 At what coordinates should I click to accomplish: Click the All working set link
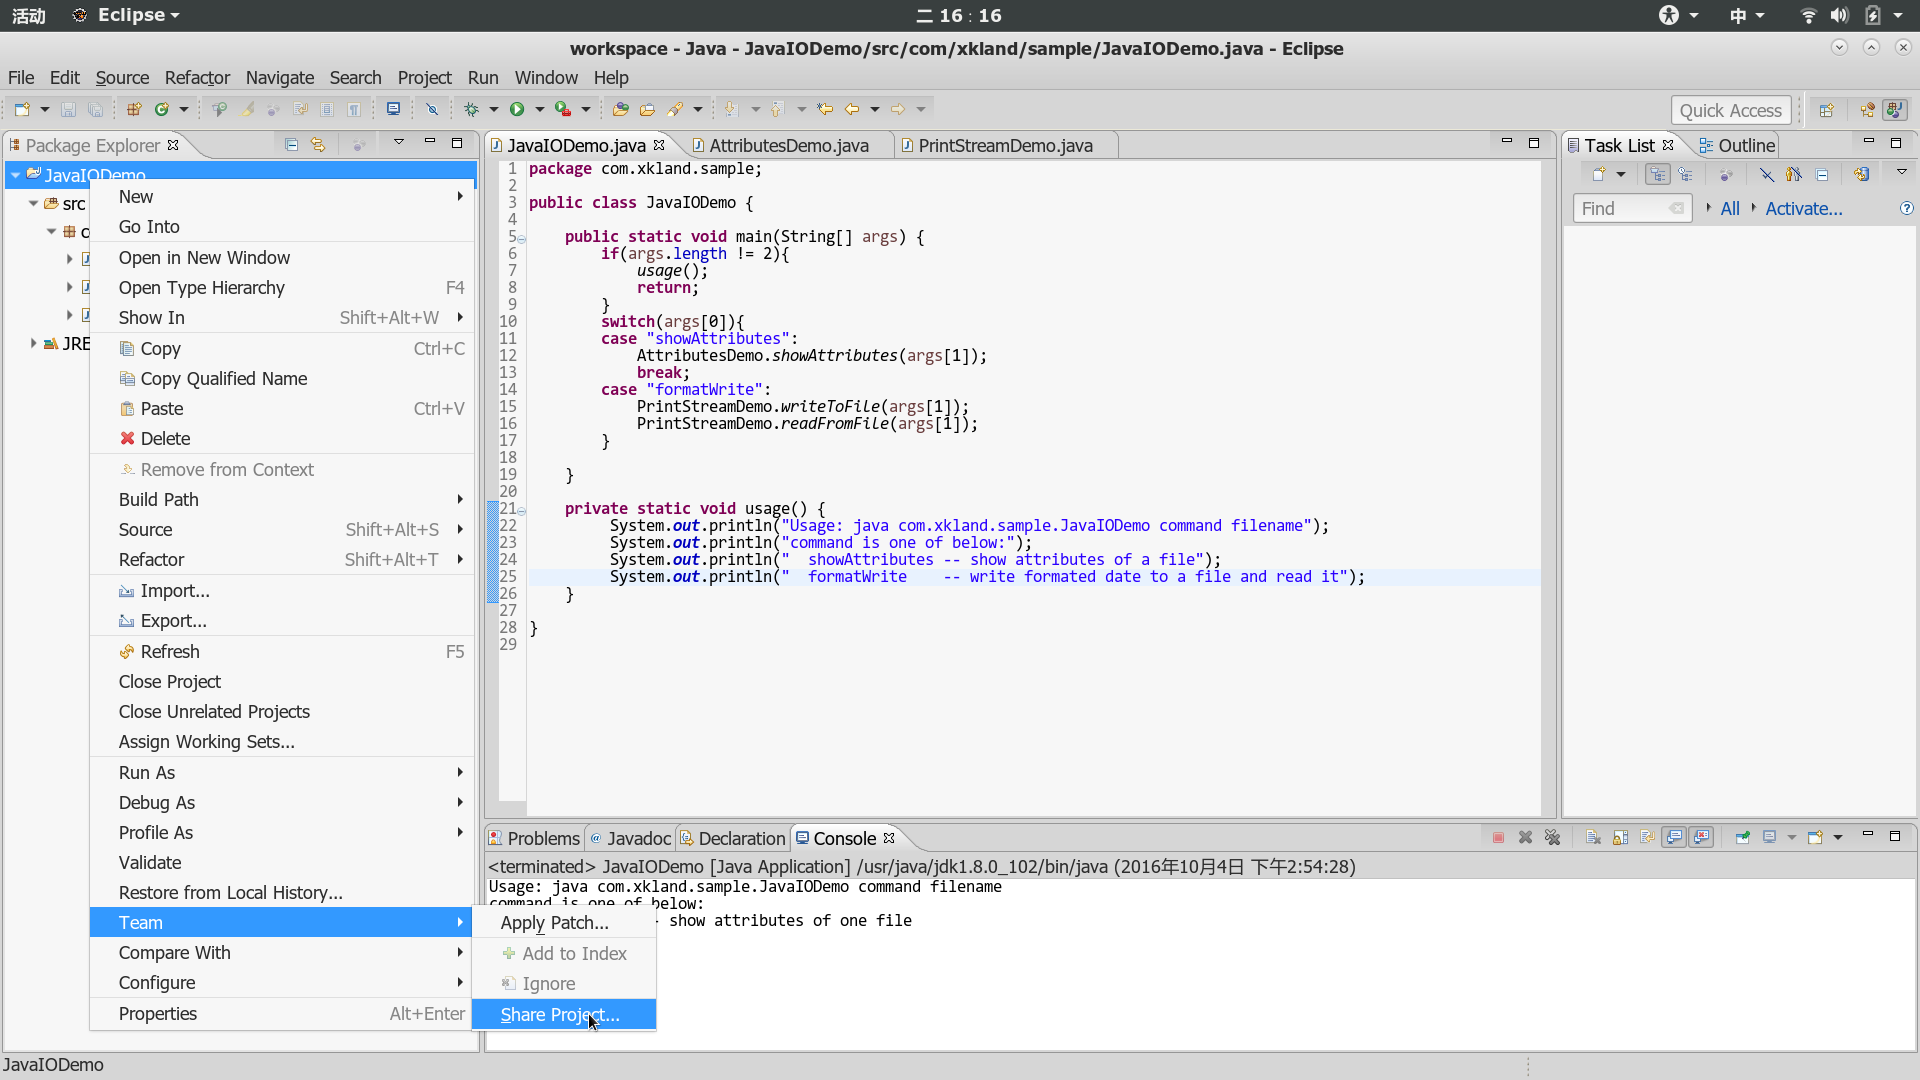1730,209
